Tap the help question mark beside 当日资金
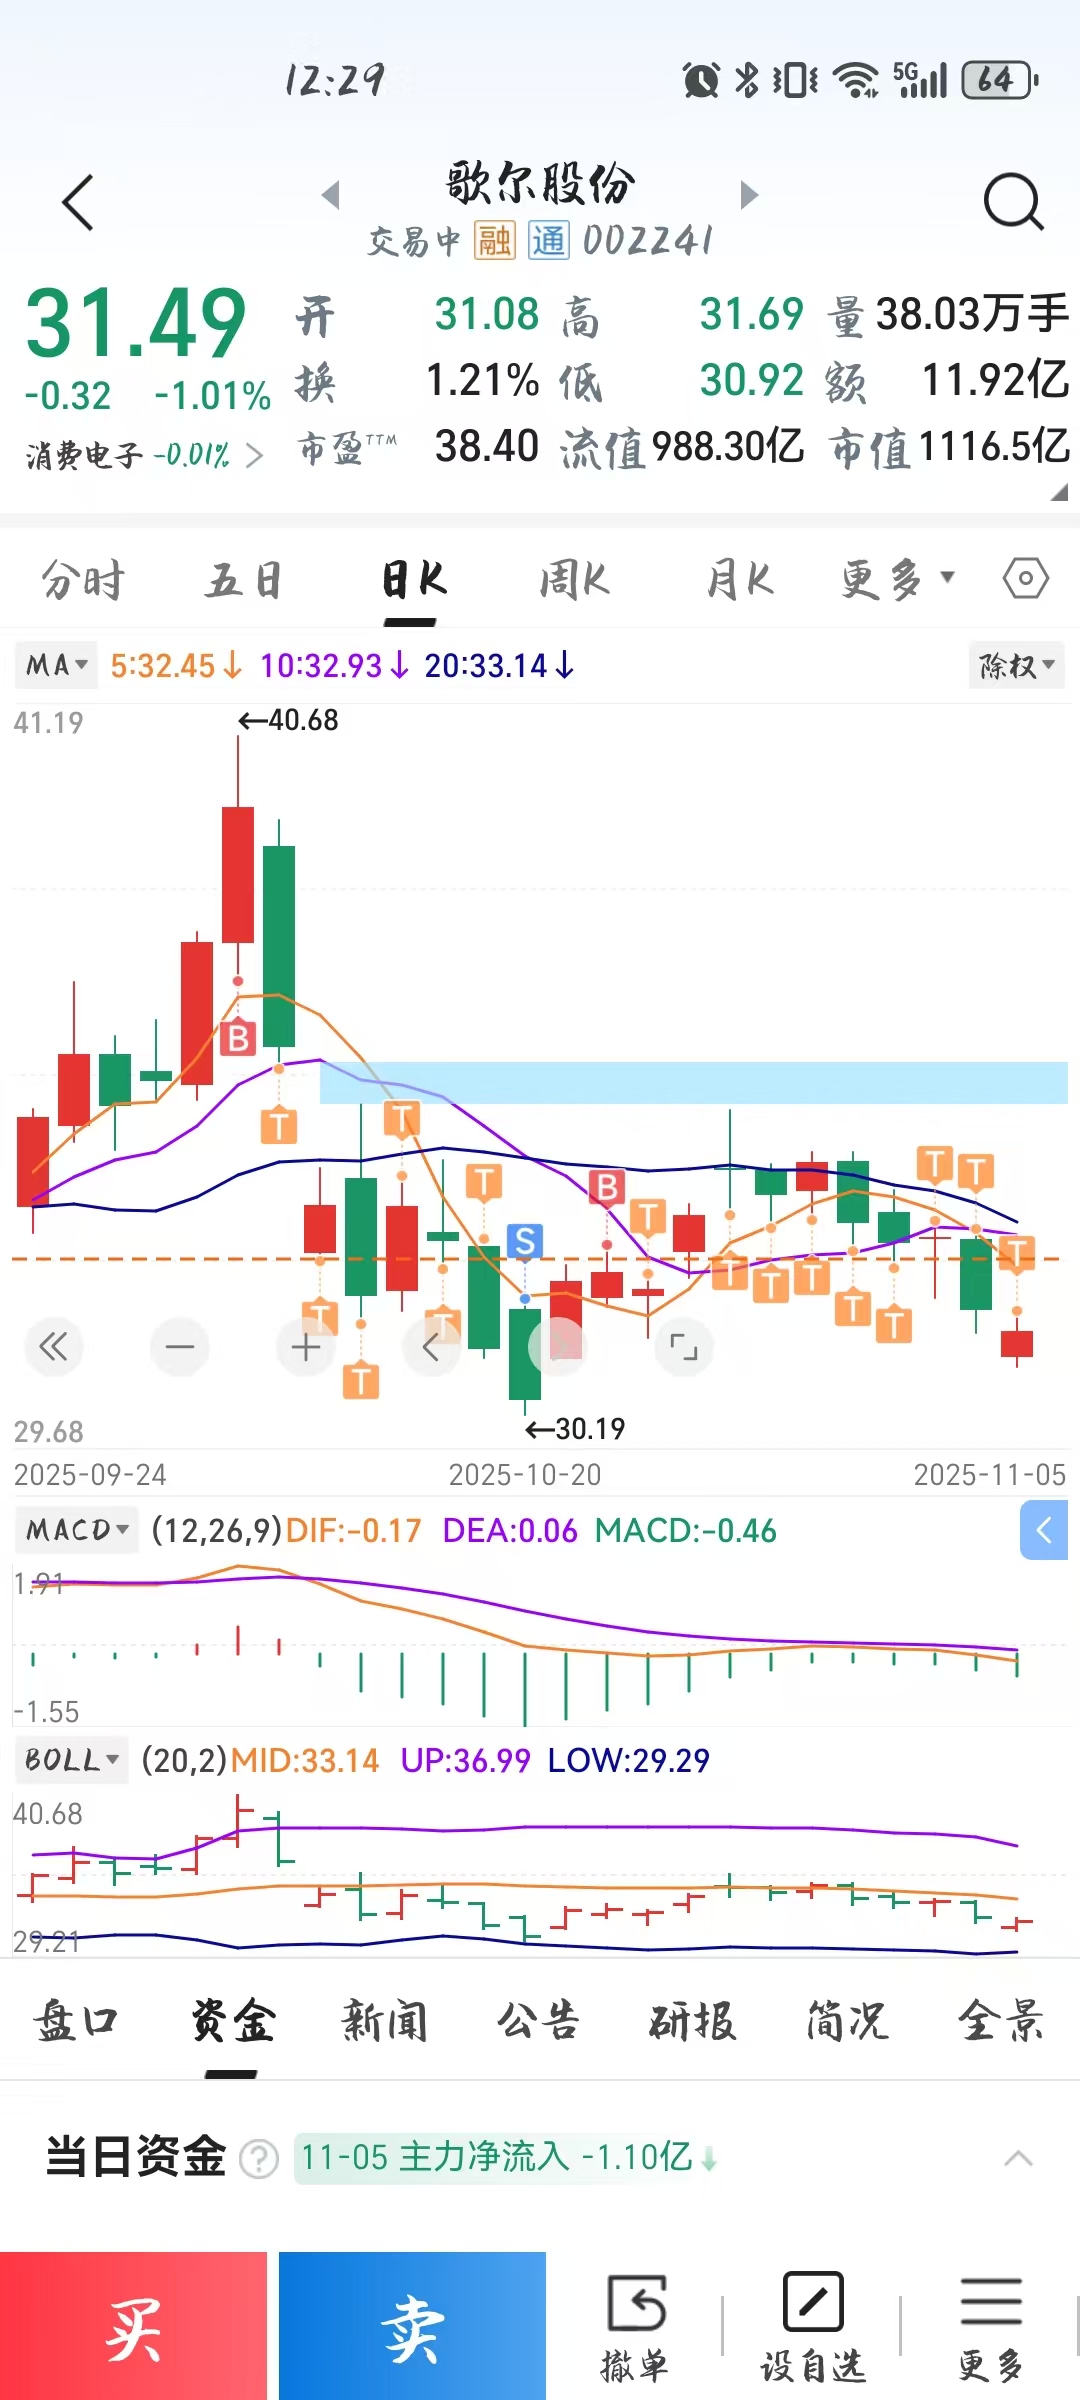 259,2159
